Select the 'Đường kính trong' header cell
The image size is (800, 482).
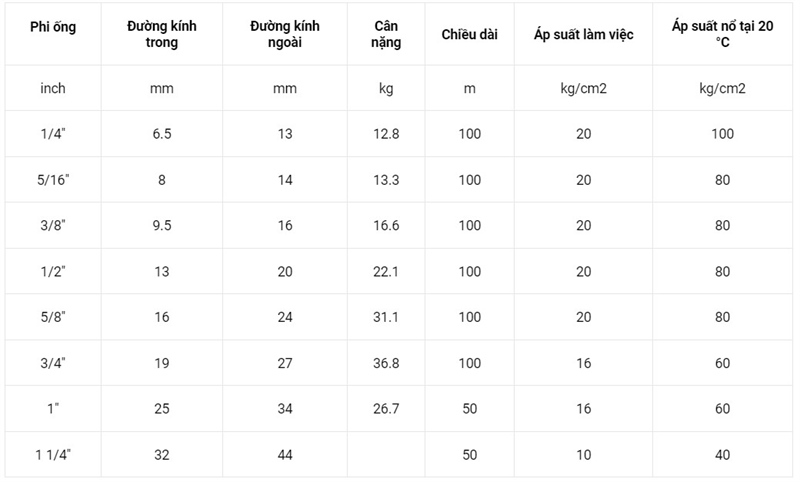162,34
